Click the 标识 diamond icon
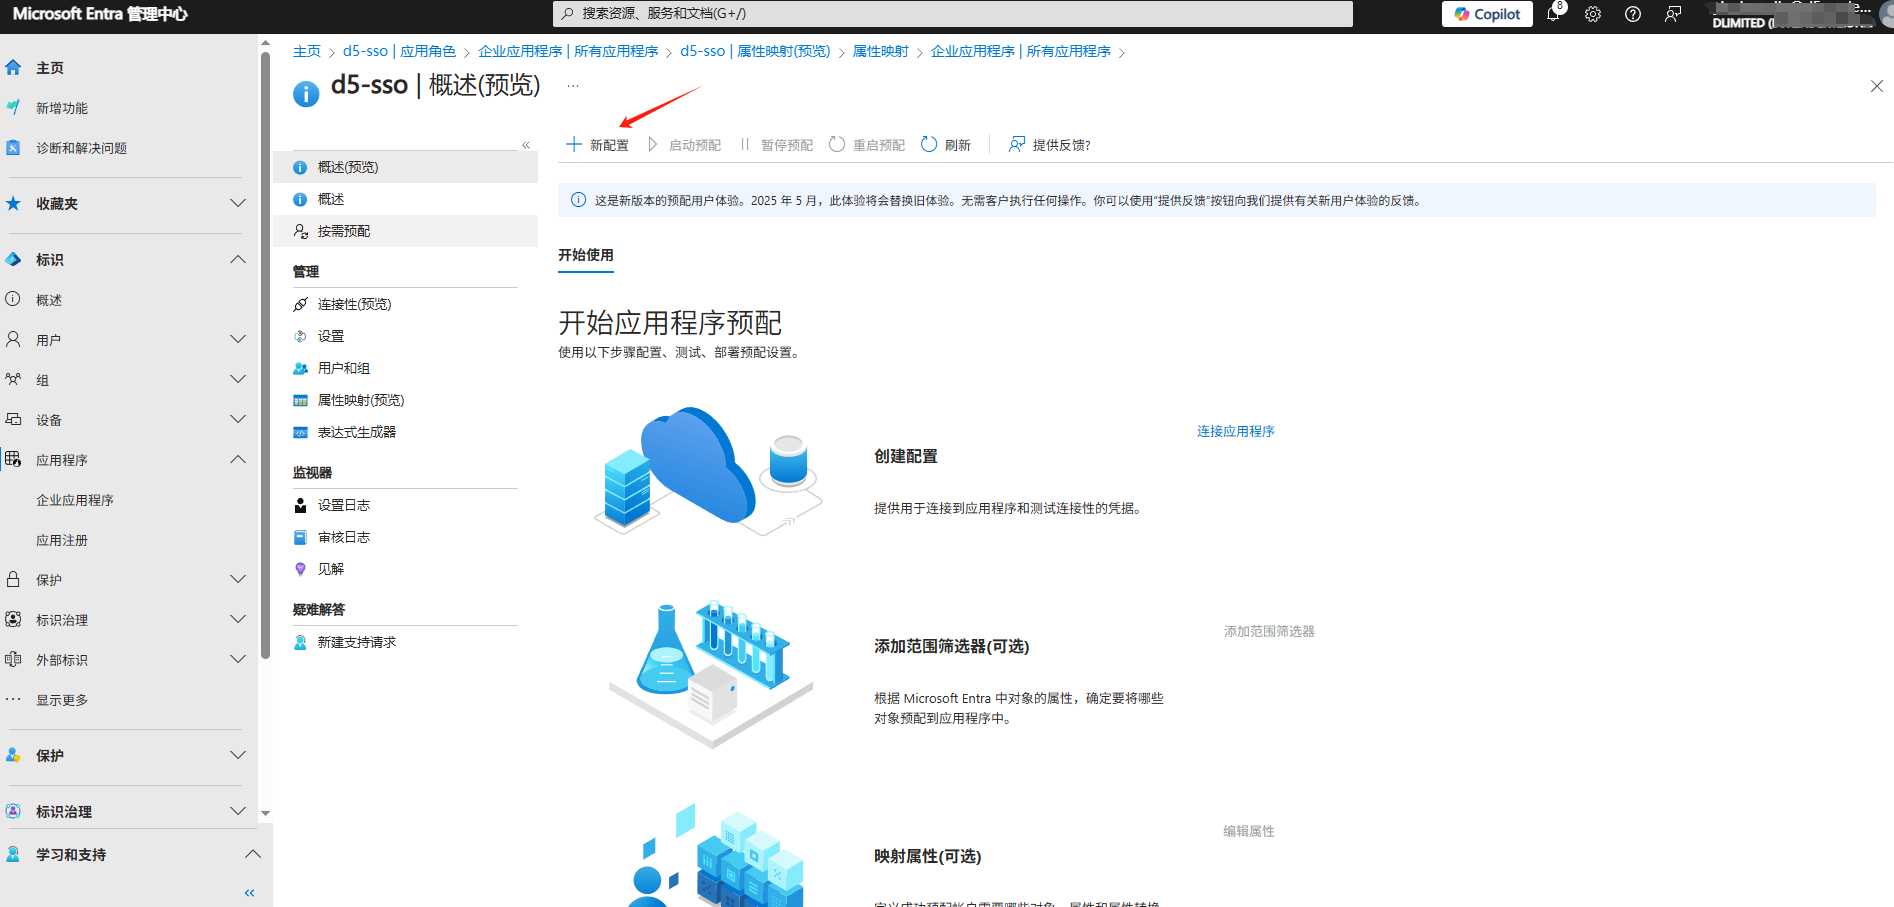This screenshot has width=1894, height=907. (13, 260)
